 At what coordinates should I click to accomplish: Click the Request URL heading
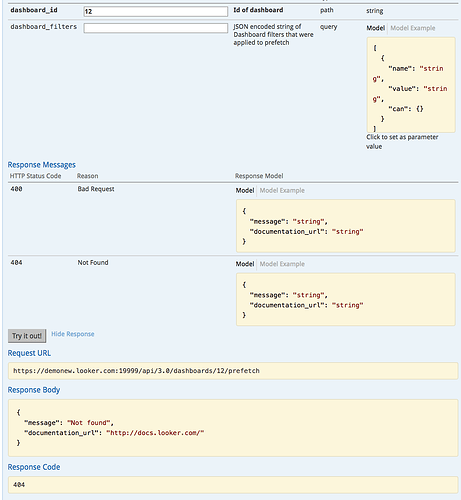pyautogui.click(x=29, y=353)
